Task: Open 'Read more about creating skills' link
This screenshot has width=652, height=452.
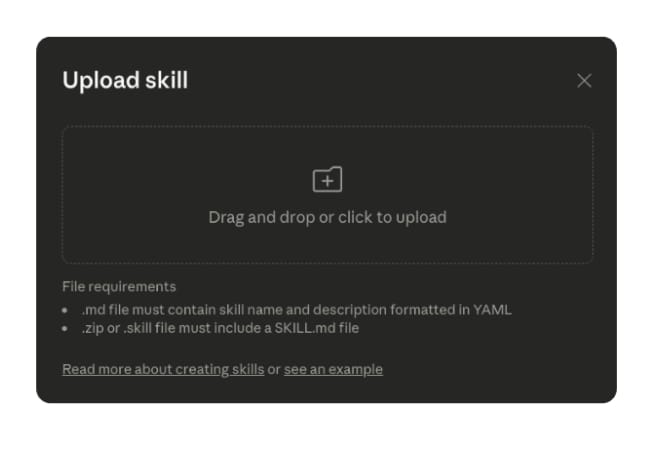Action: (x=163, y=369)
